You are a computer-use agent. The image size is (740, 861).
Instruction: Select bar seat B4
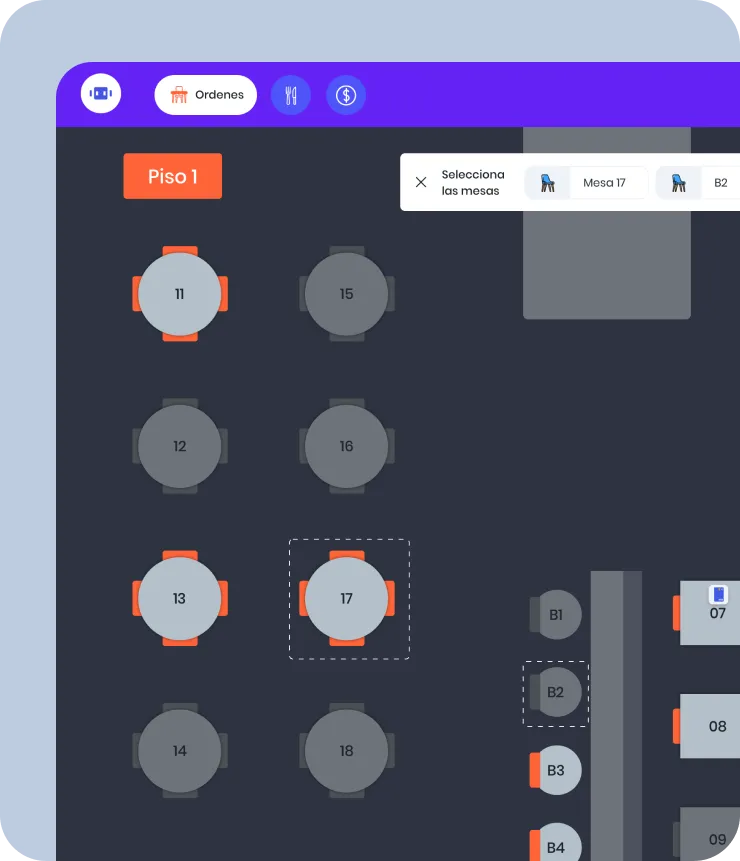[556, 843]
